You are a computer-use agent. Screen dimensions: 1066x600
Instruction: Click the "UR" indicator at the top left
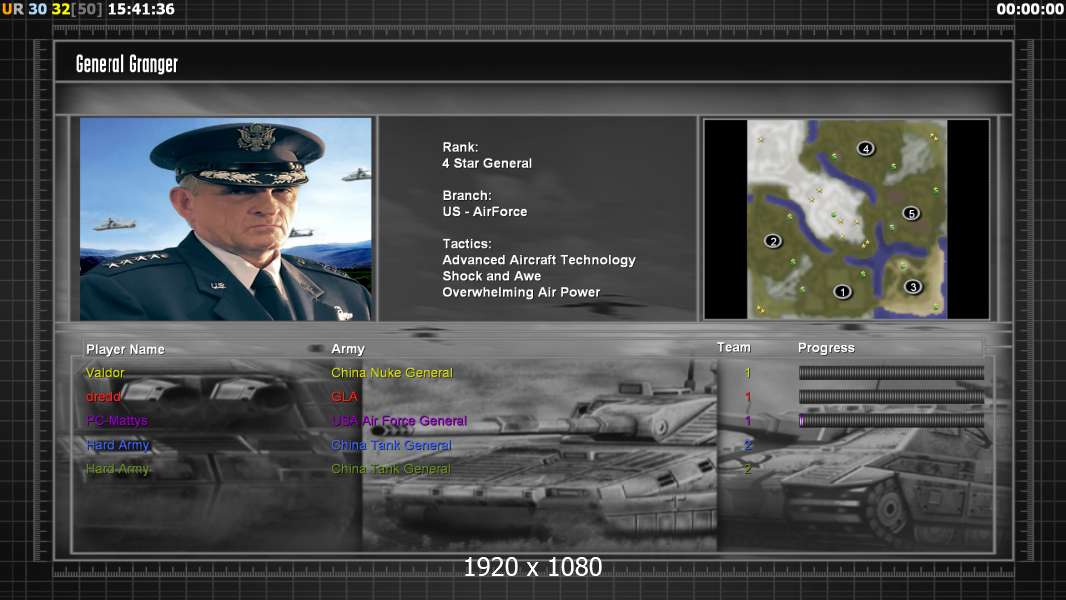coord(12,9)
